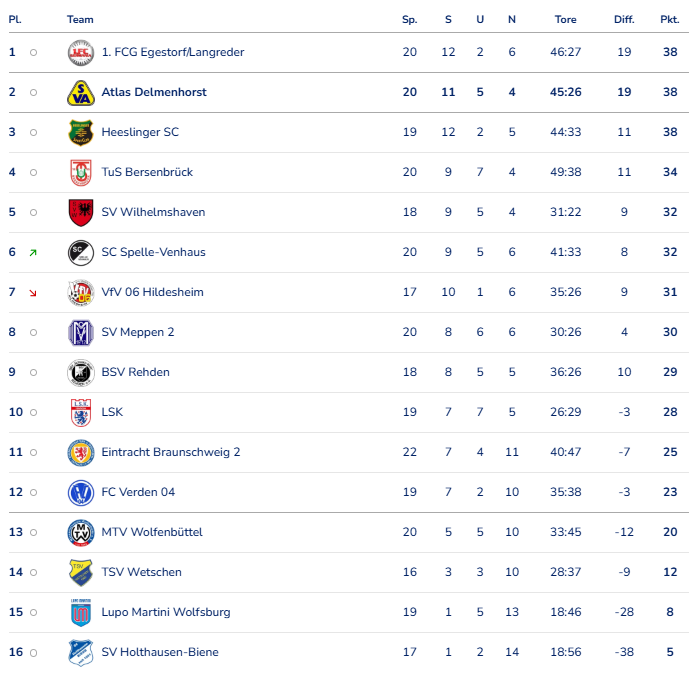Open the VfV 06 Hildesheim team page
Viewport: 697px width, 675px height.
tap(150, 292)
